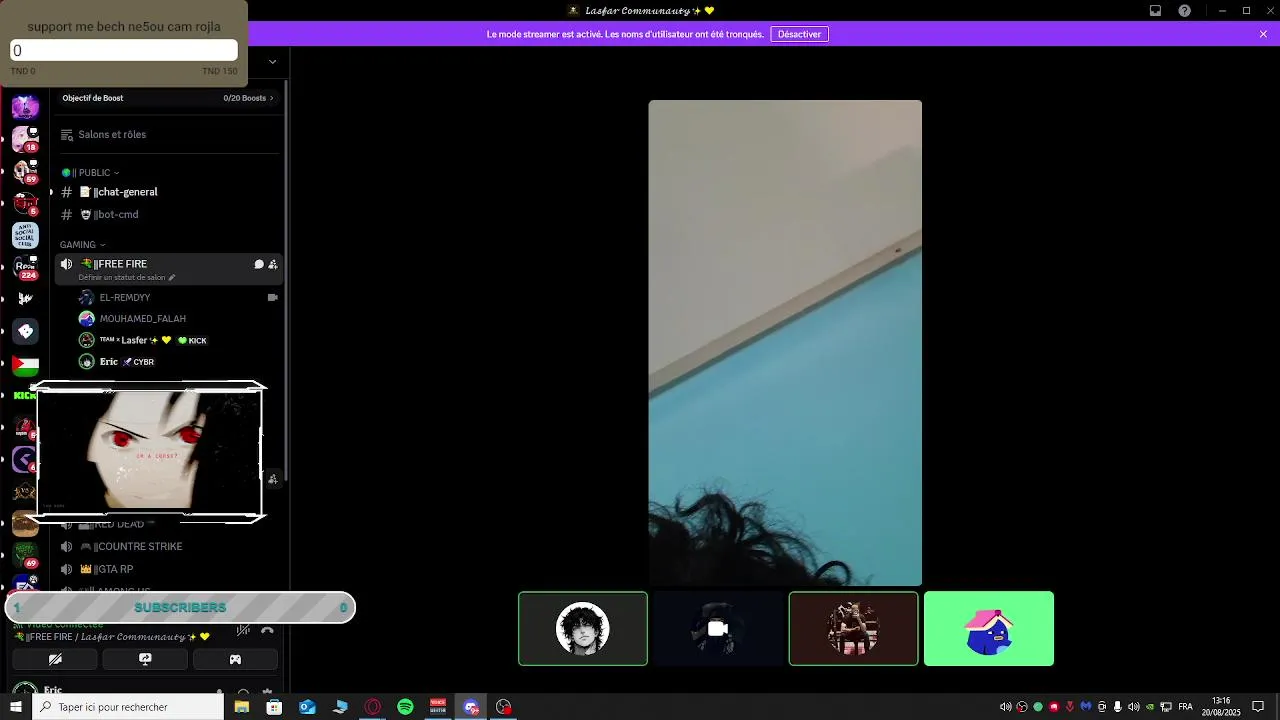Edit status via Définir un statut de salon

(127, 278)
